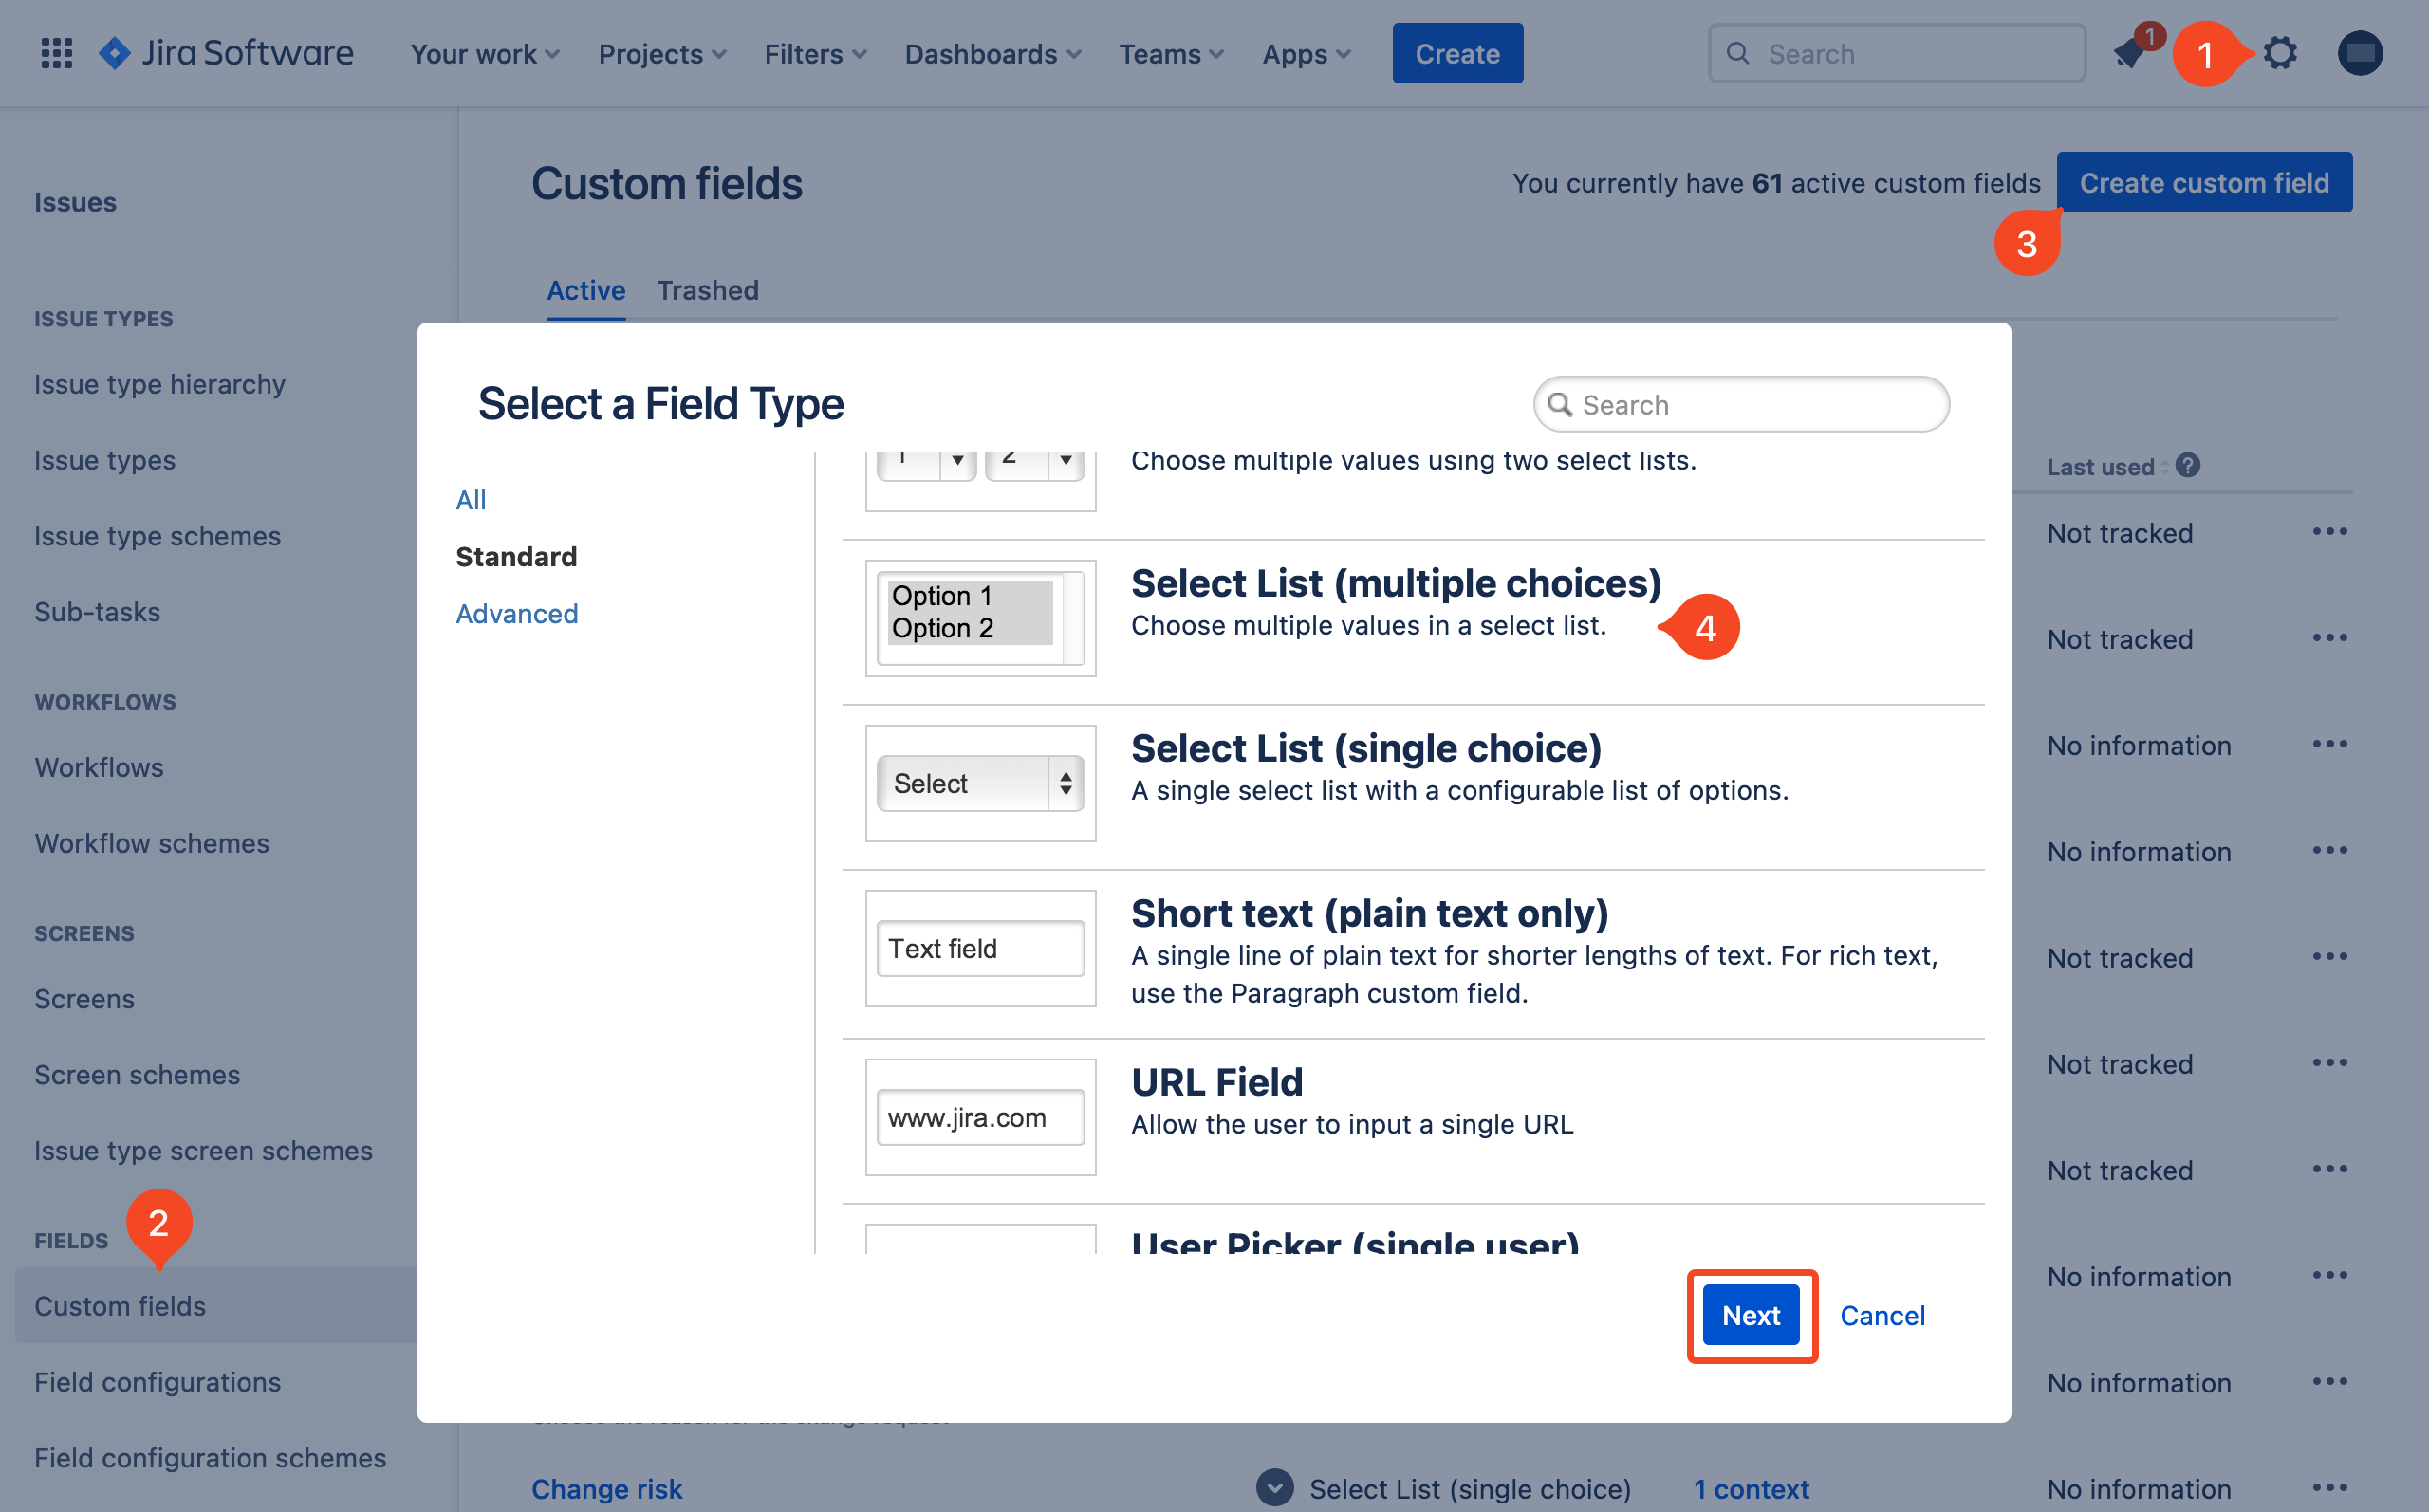Click the Short text field preview thumbnail
Screen dimensions: 2429x1512
(980, 948)
